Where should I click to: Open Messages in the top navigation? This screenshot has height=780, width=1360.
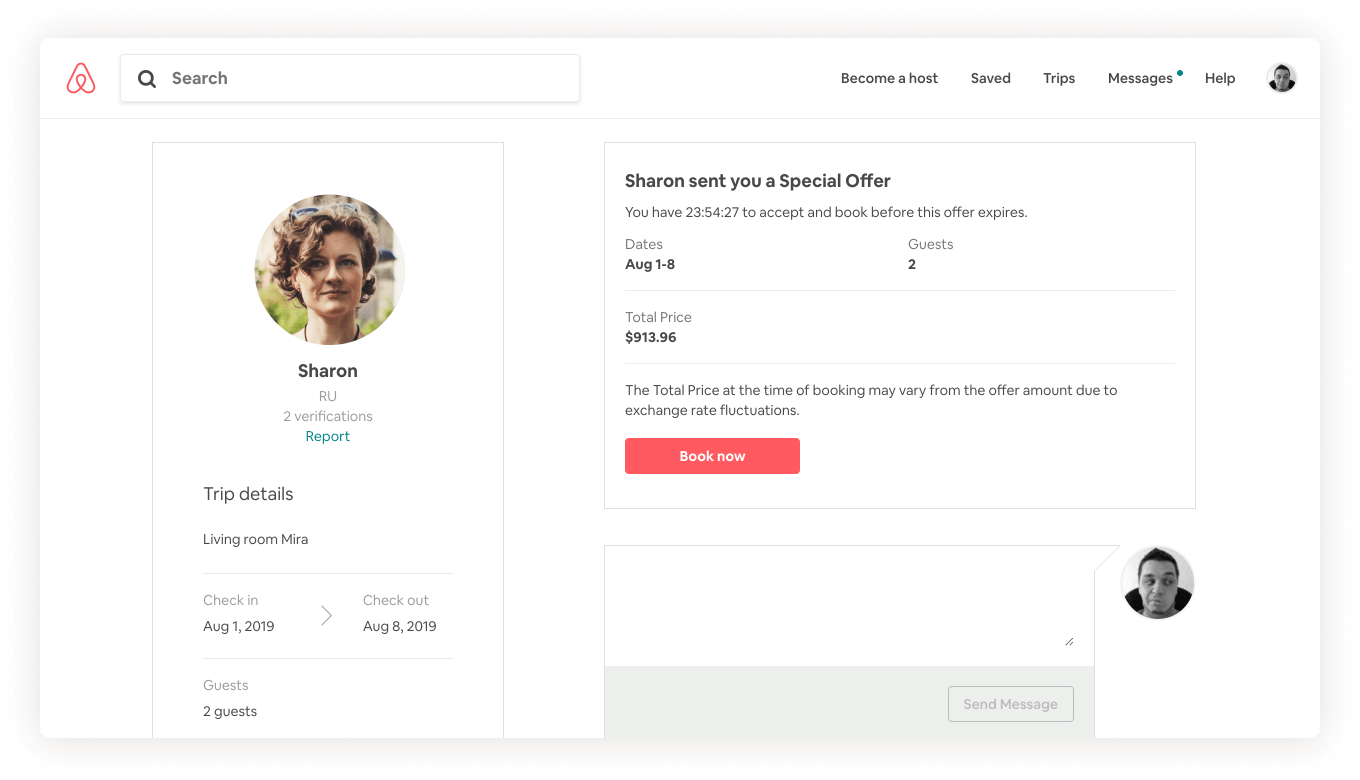[x=1140, y=78]
